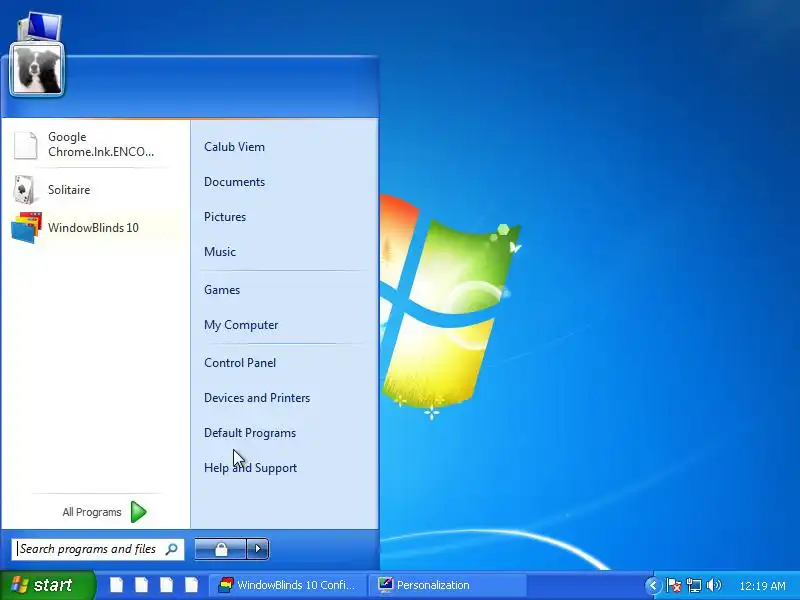The image size is (800, 600).
Task: Click the fourth quick launch document icon
Action: [x=192, y=585]
